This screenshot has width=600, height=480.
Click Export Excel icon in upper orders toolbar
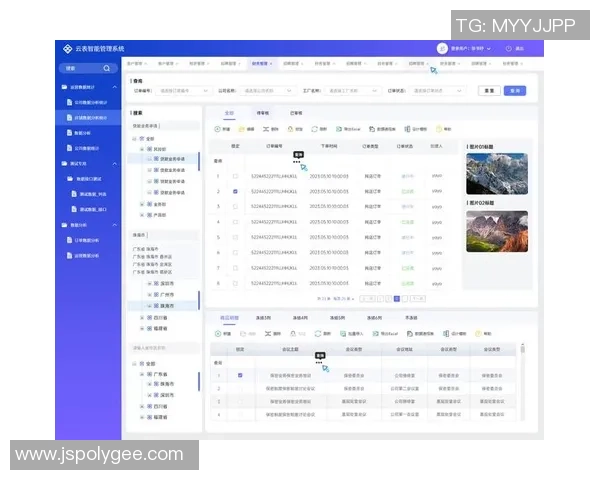(x=339, y=129)
